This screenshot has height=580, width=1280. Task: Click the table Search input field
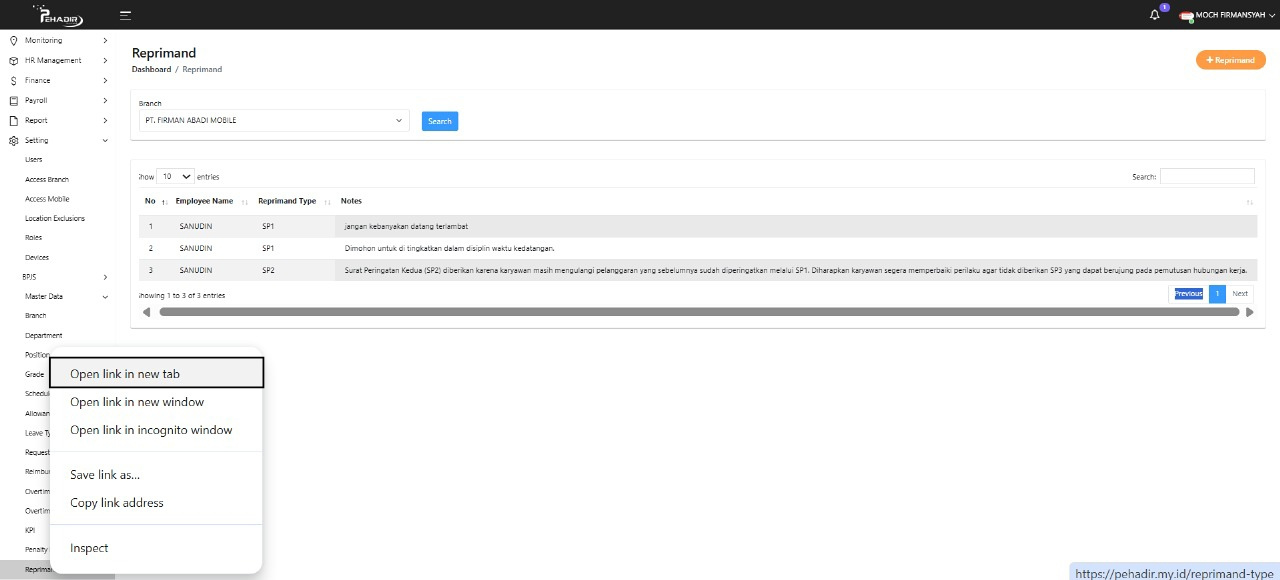click(1206, 177)
